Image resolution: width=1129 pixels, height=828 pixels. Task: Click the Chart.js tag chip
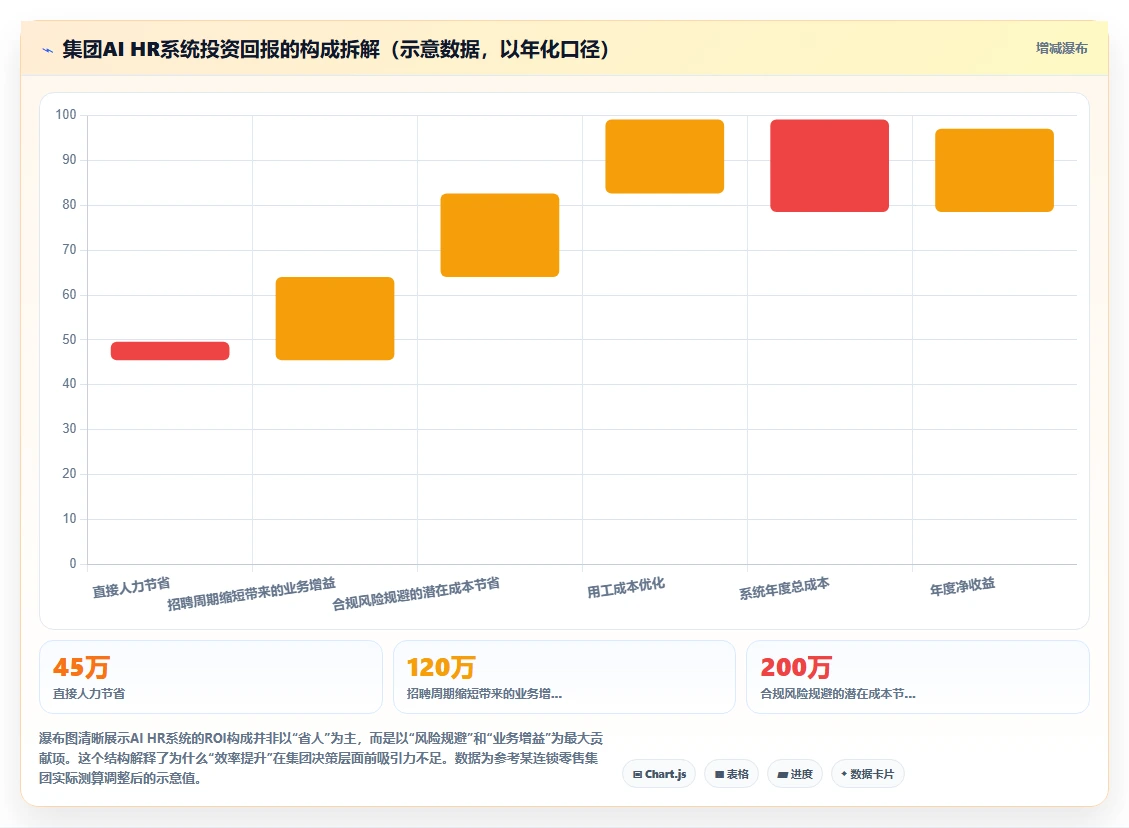[659, 774]
